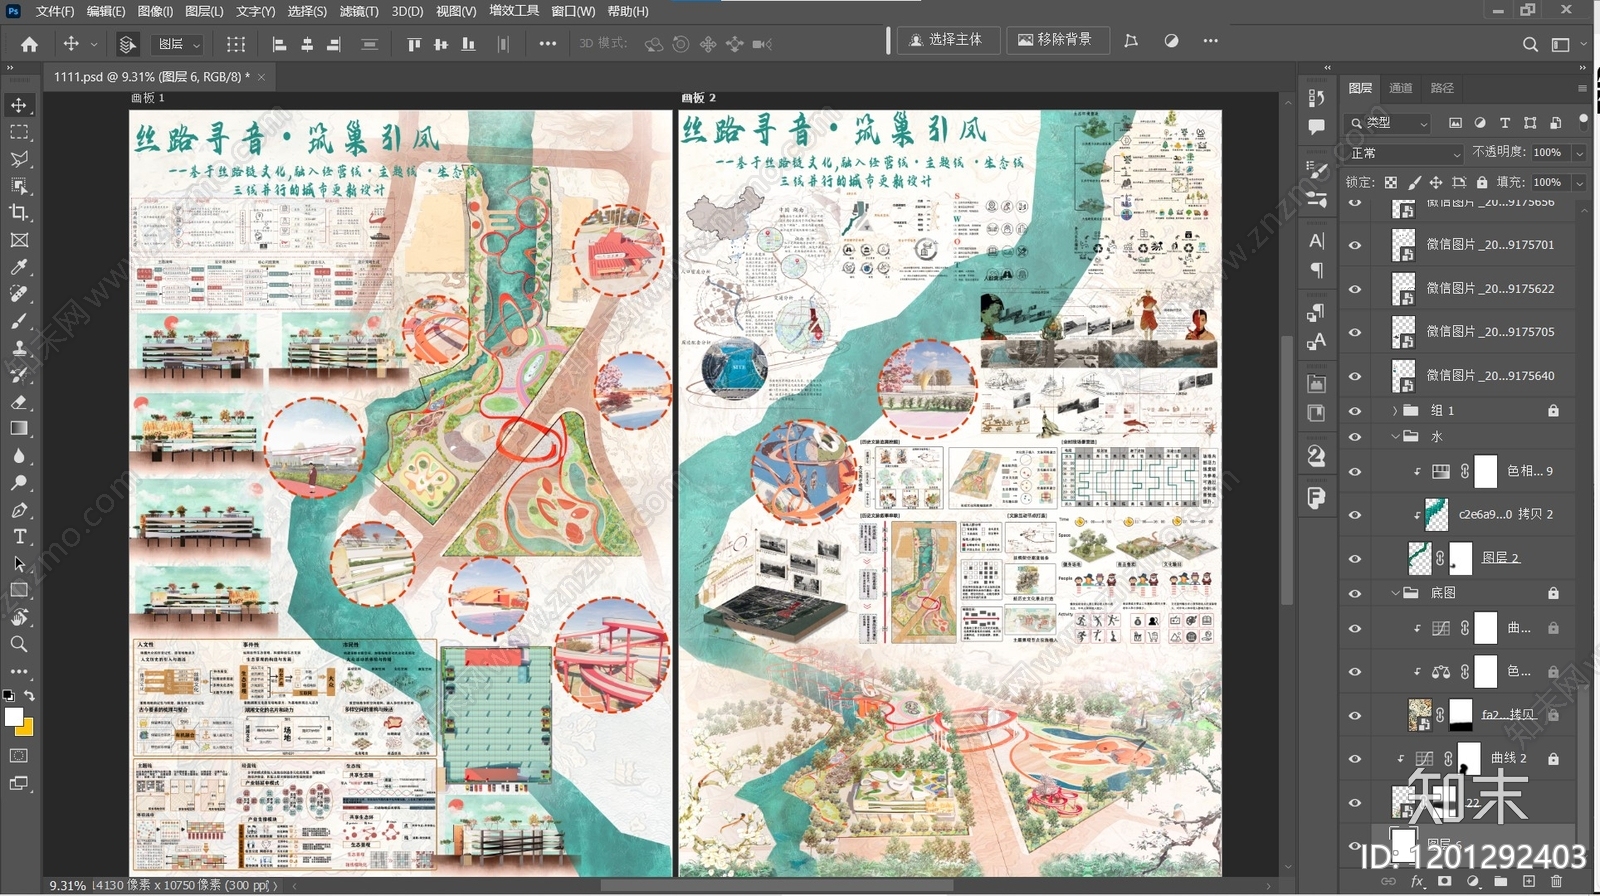The height and width of the screenshot is (896, 1600).
Task: Open the 图像(I) menu
Action: [155, 11]
